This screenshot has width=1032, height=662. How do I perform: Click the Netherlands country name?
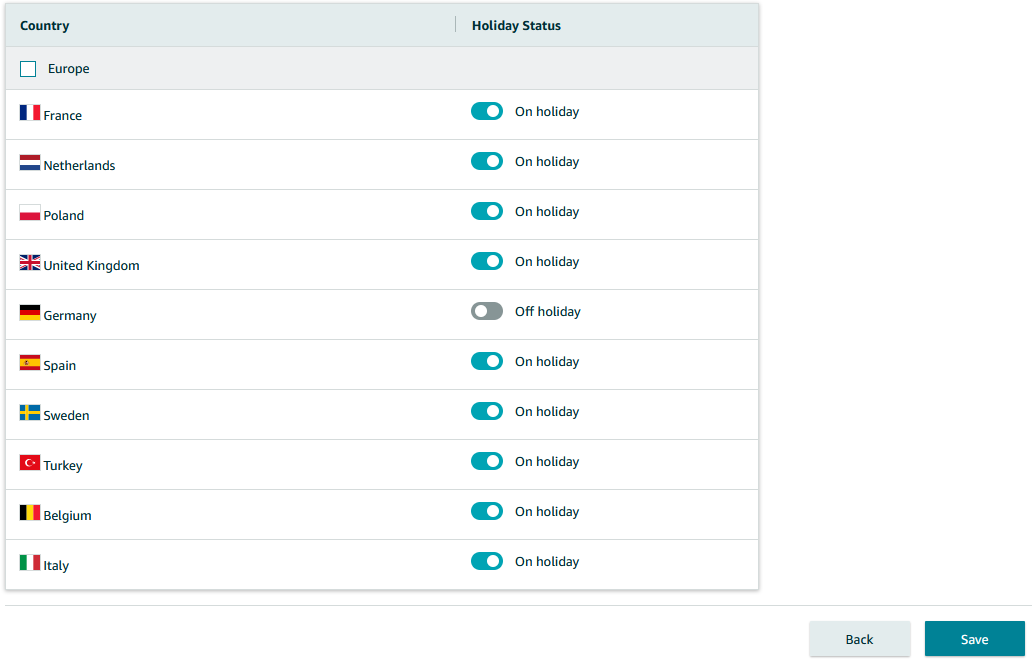point(79,165)
